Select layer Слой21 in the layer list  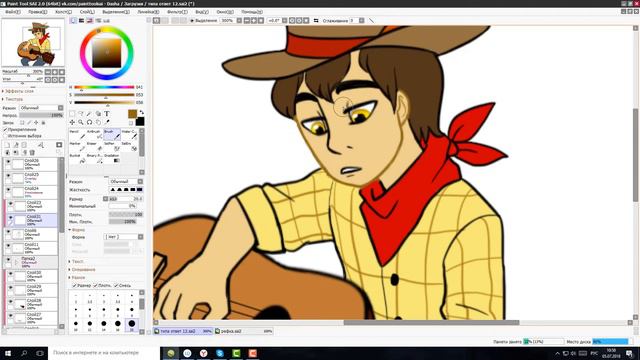click(x=33, y=220)
